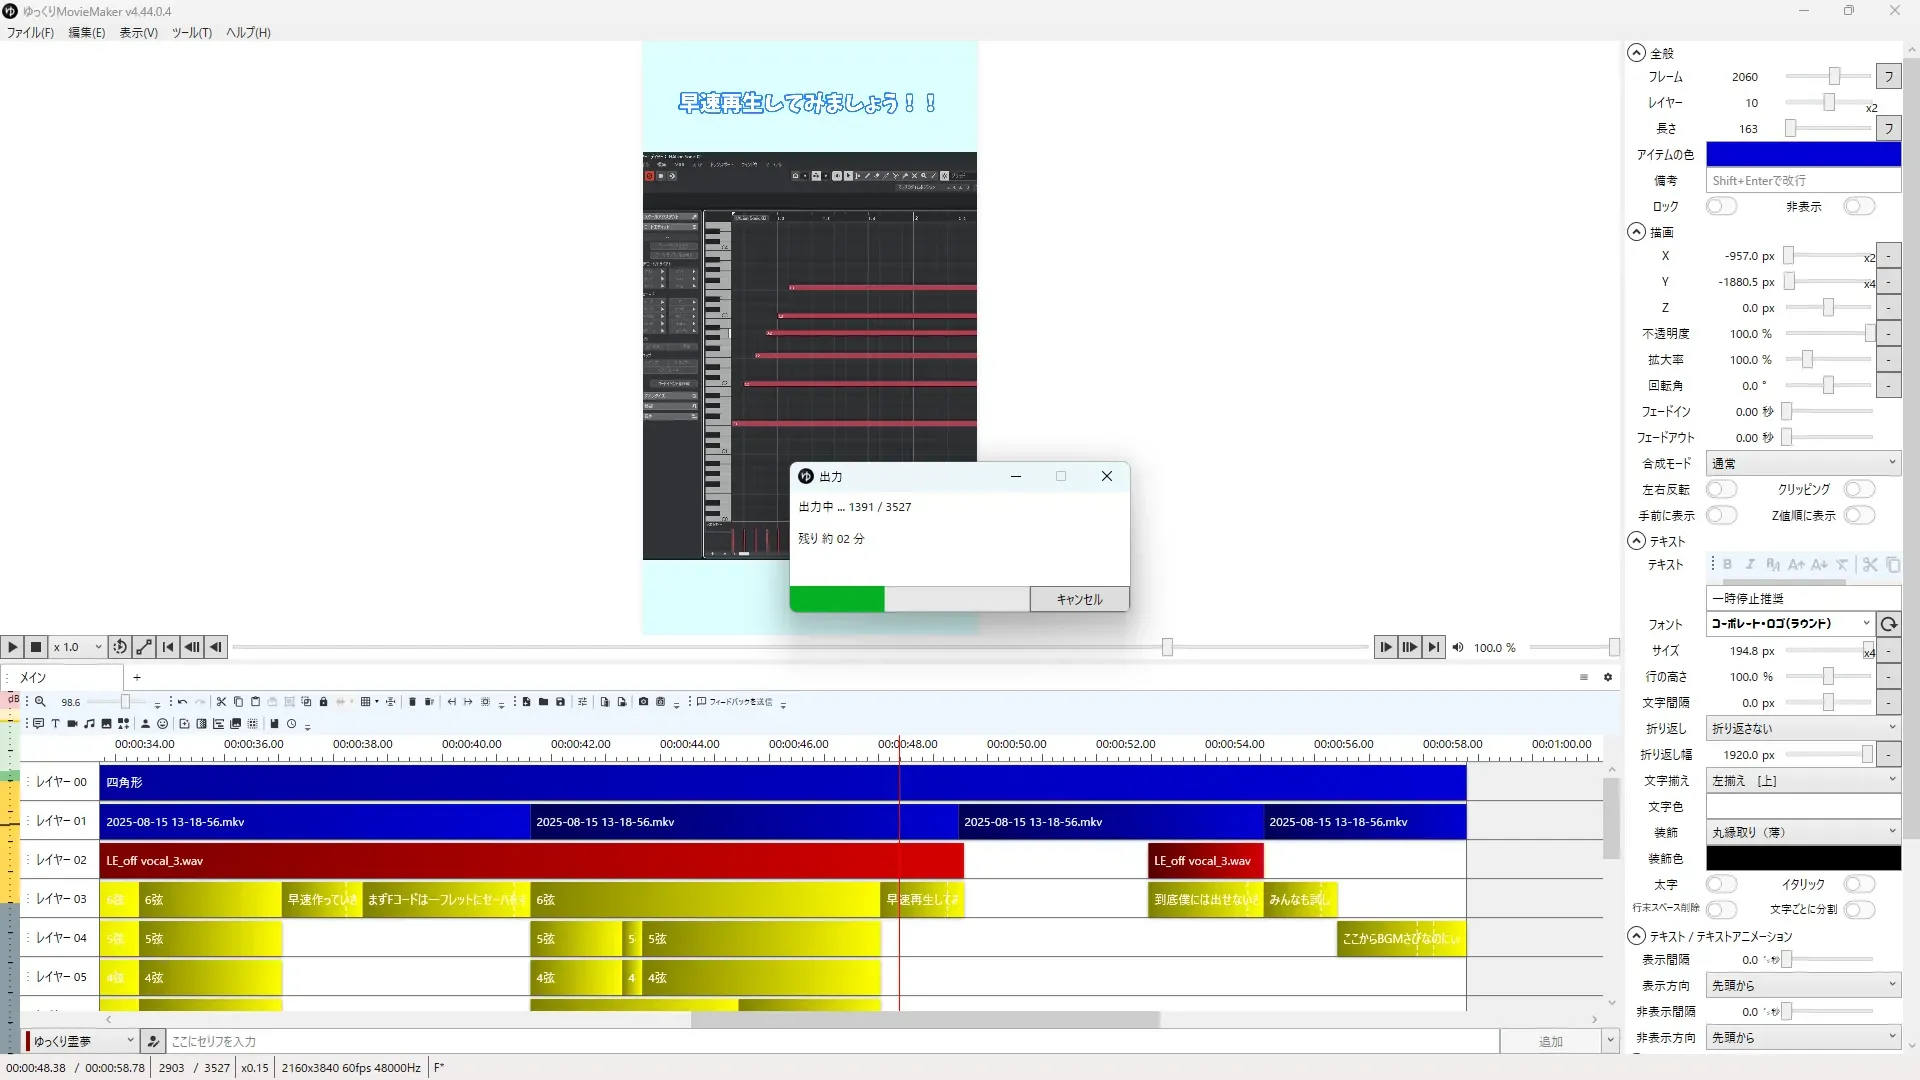Image resolution: width=1920 pixels, height=1080 pixels.
Task: Toggle the ロック switch
Action: [1720, 206]
